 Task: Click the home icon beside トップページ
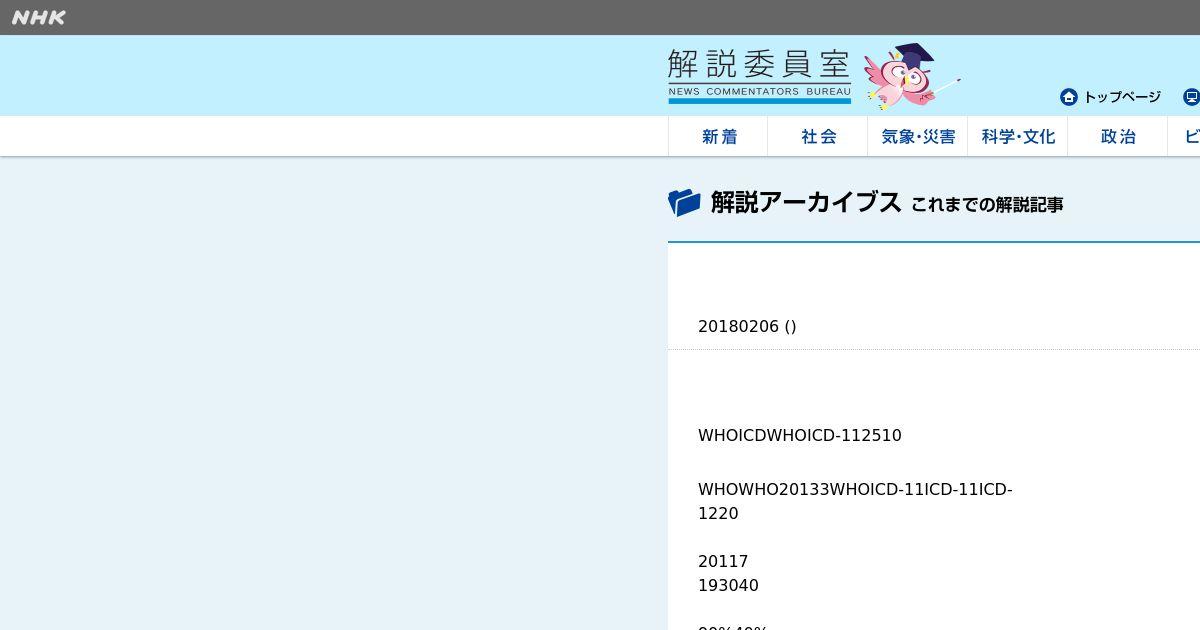tap(1069, 97)
